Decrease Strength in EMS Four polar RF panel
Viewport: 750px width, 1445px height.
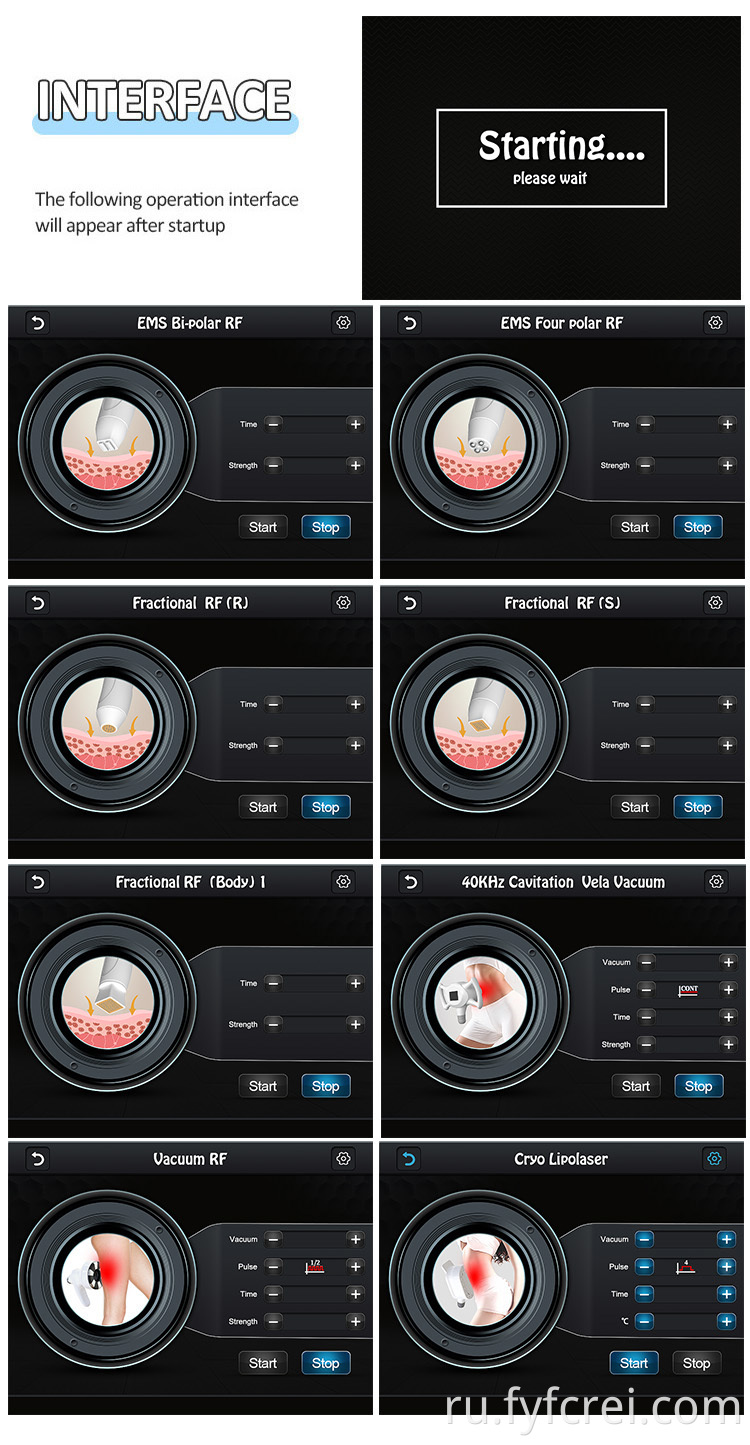[646, 465]
